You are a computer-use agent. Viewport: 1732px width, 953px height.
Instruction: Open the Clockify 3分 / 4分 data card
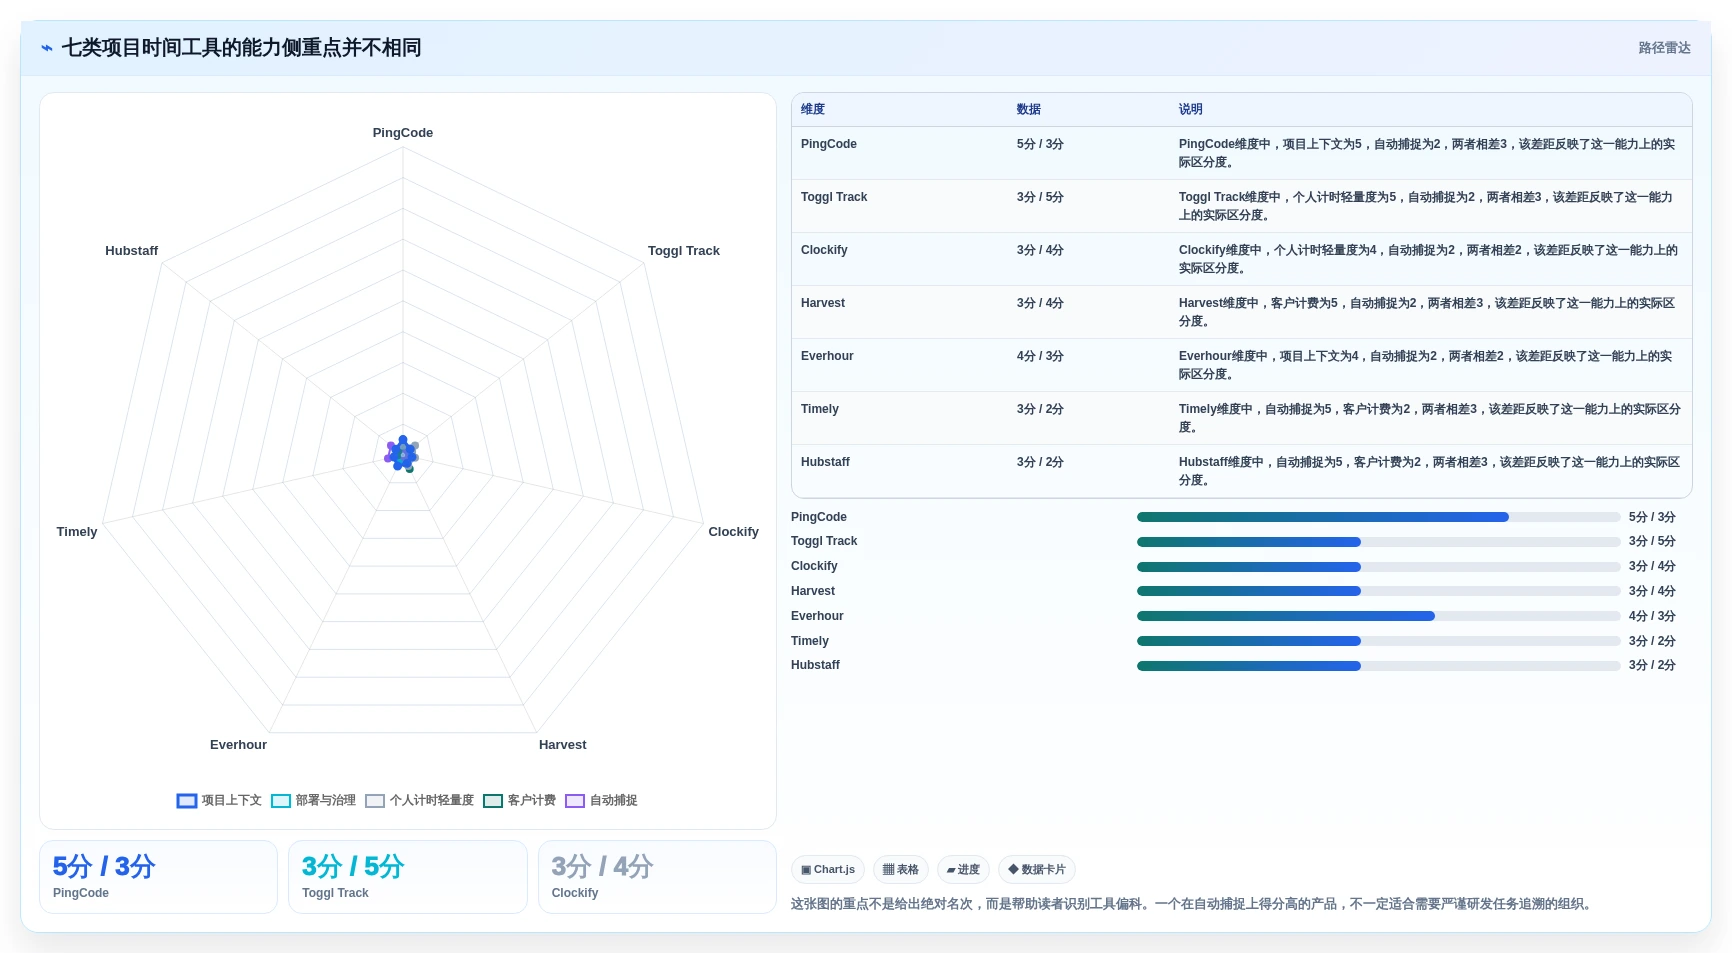click(657, 877)
